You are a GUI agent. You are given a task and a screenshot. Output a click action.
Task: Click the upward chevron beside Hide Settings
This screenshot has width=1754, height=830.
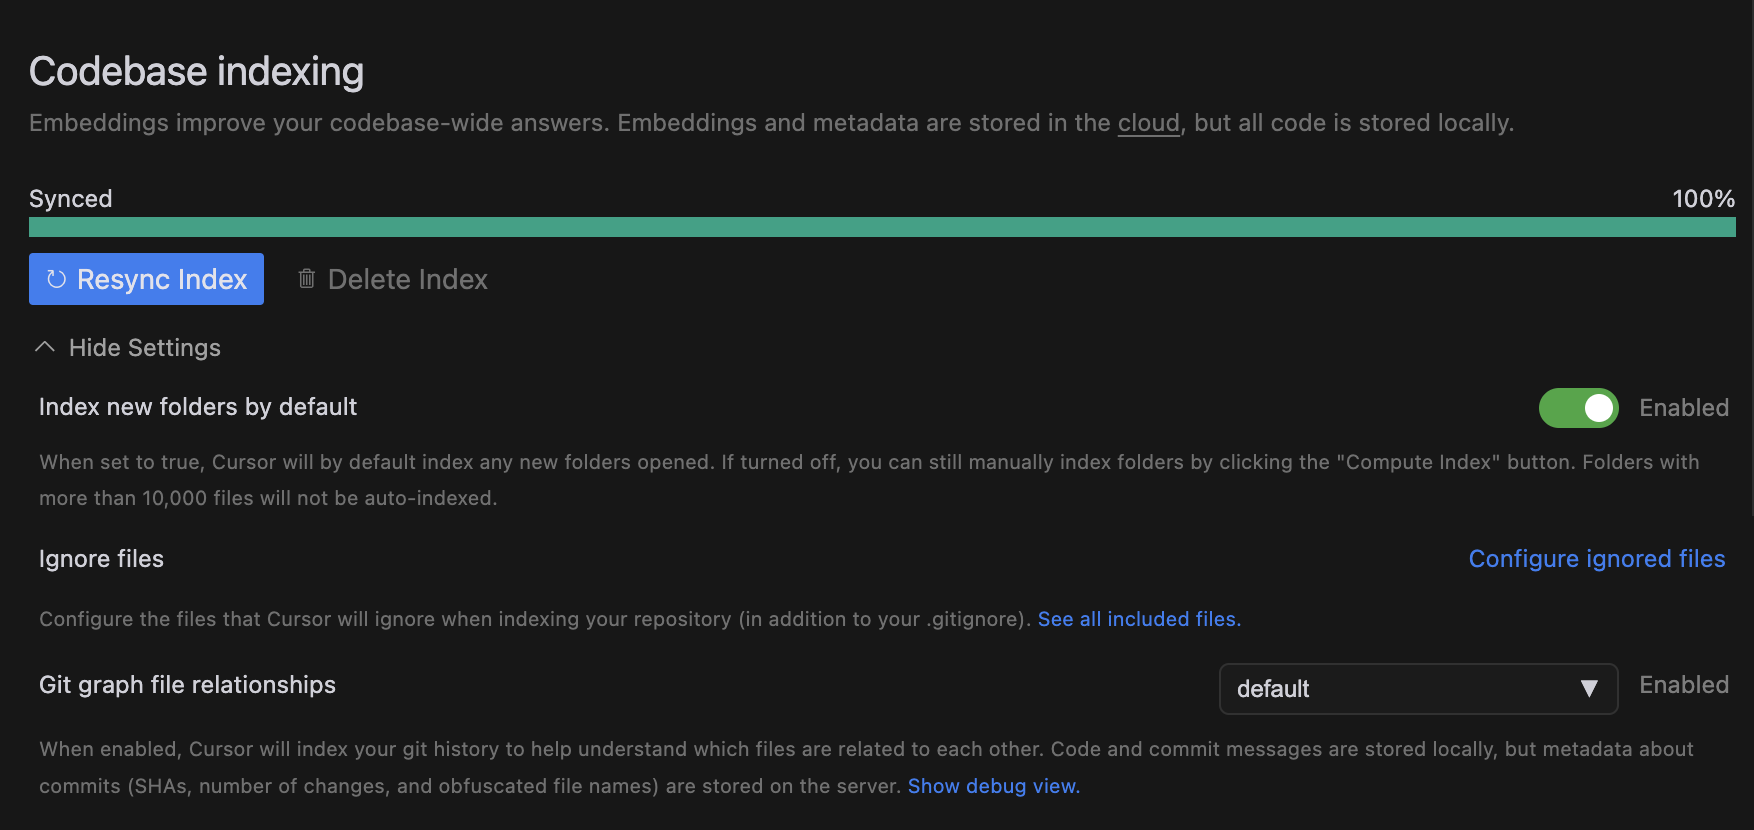(45, 347)
